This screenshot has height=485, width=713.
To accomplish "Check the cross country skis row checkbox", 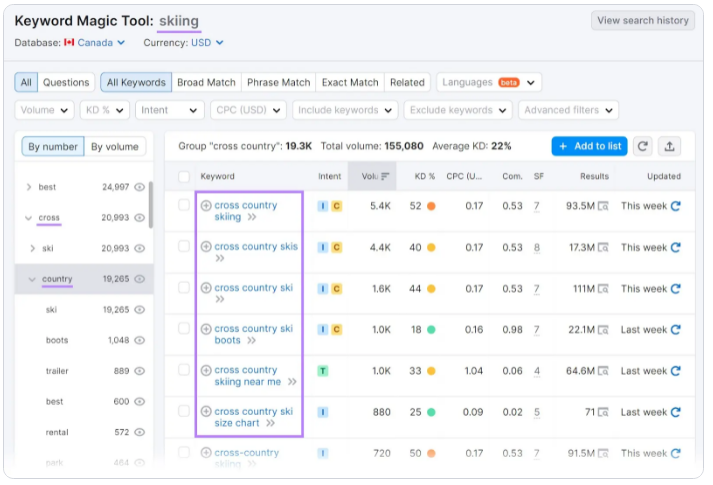I will click(184, 246).
